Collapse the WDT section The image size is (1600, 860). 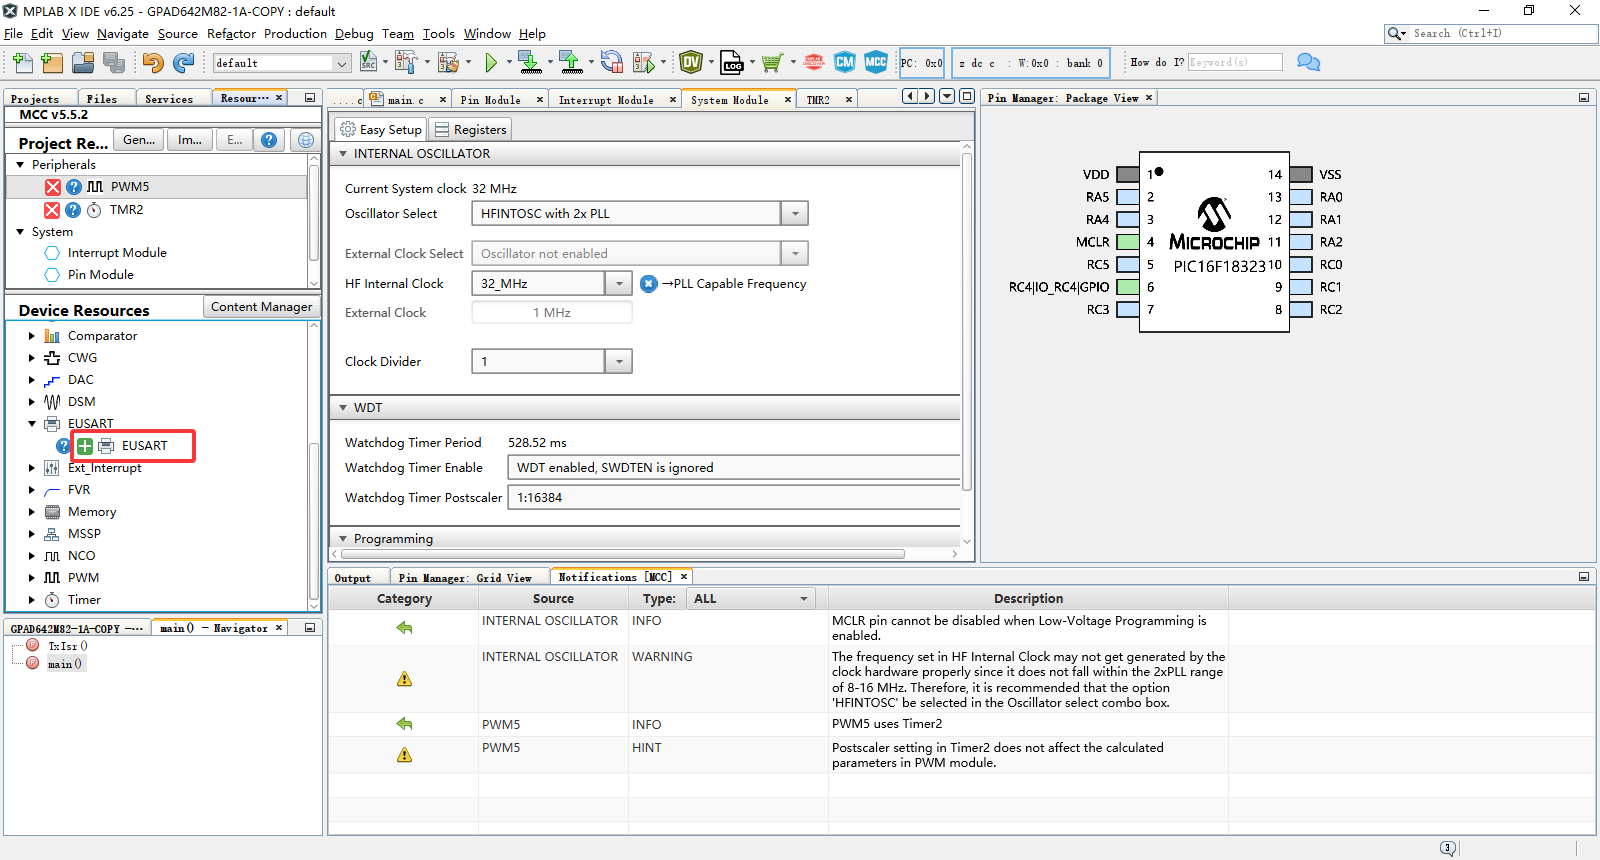click(343, 408)
